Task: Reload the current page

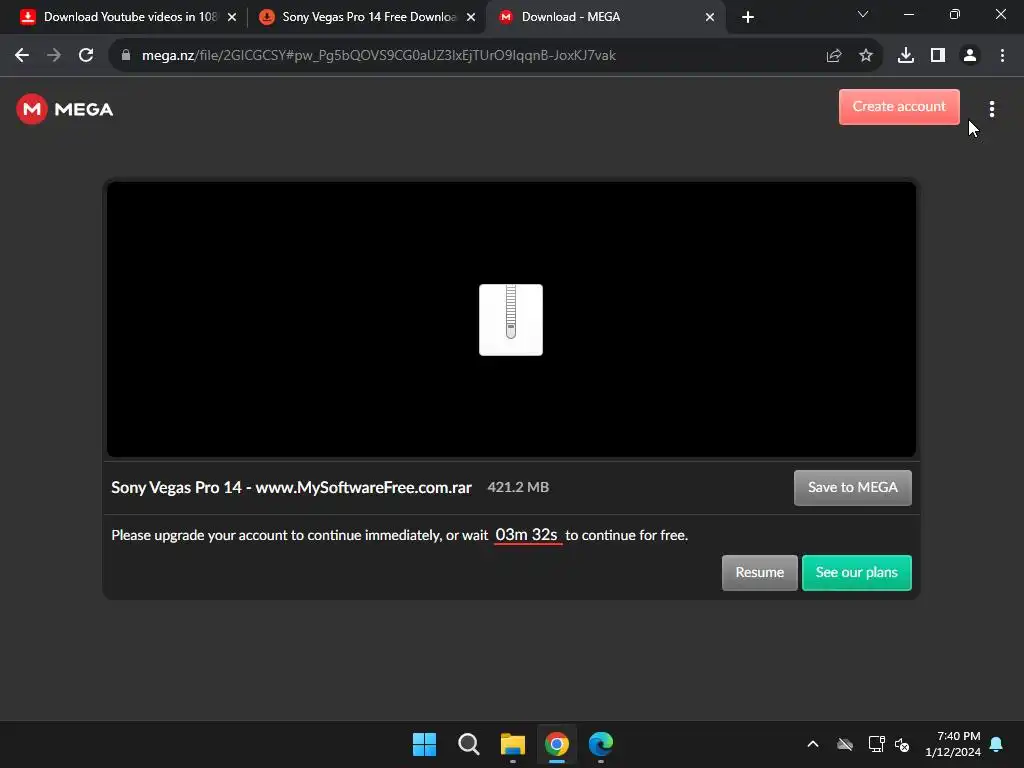Action: [x=86, y=56]
